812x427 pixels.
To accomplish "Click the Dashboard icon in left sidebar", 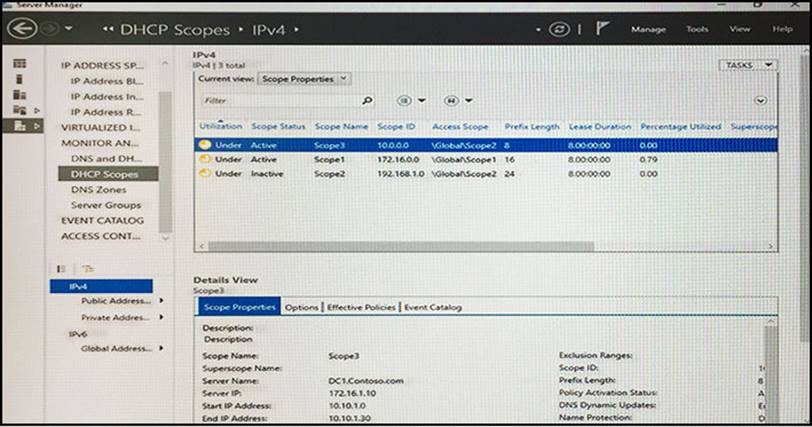I will 18,64.
